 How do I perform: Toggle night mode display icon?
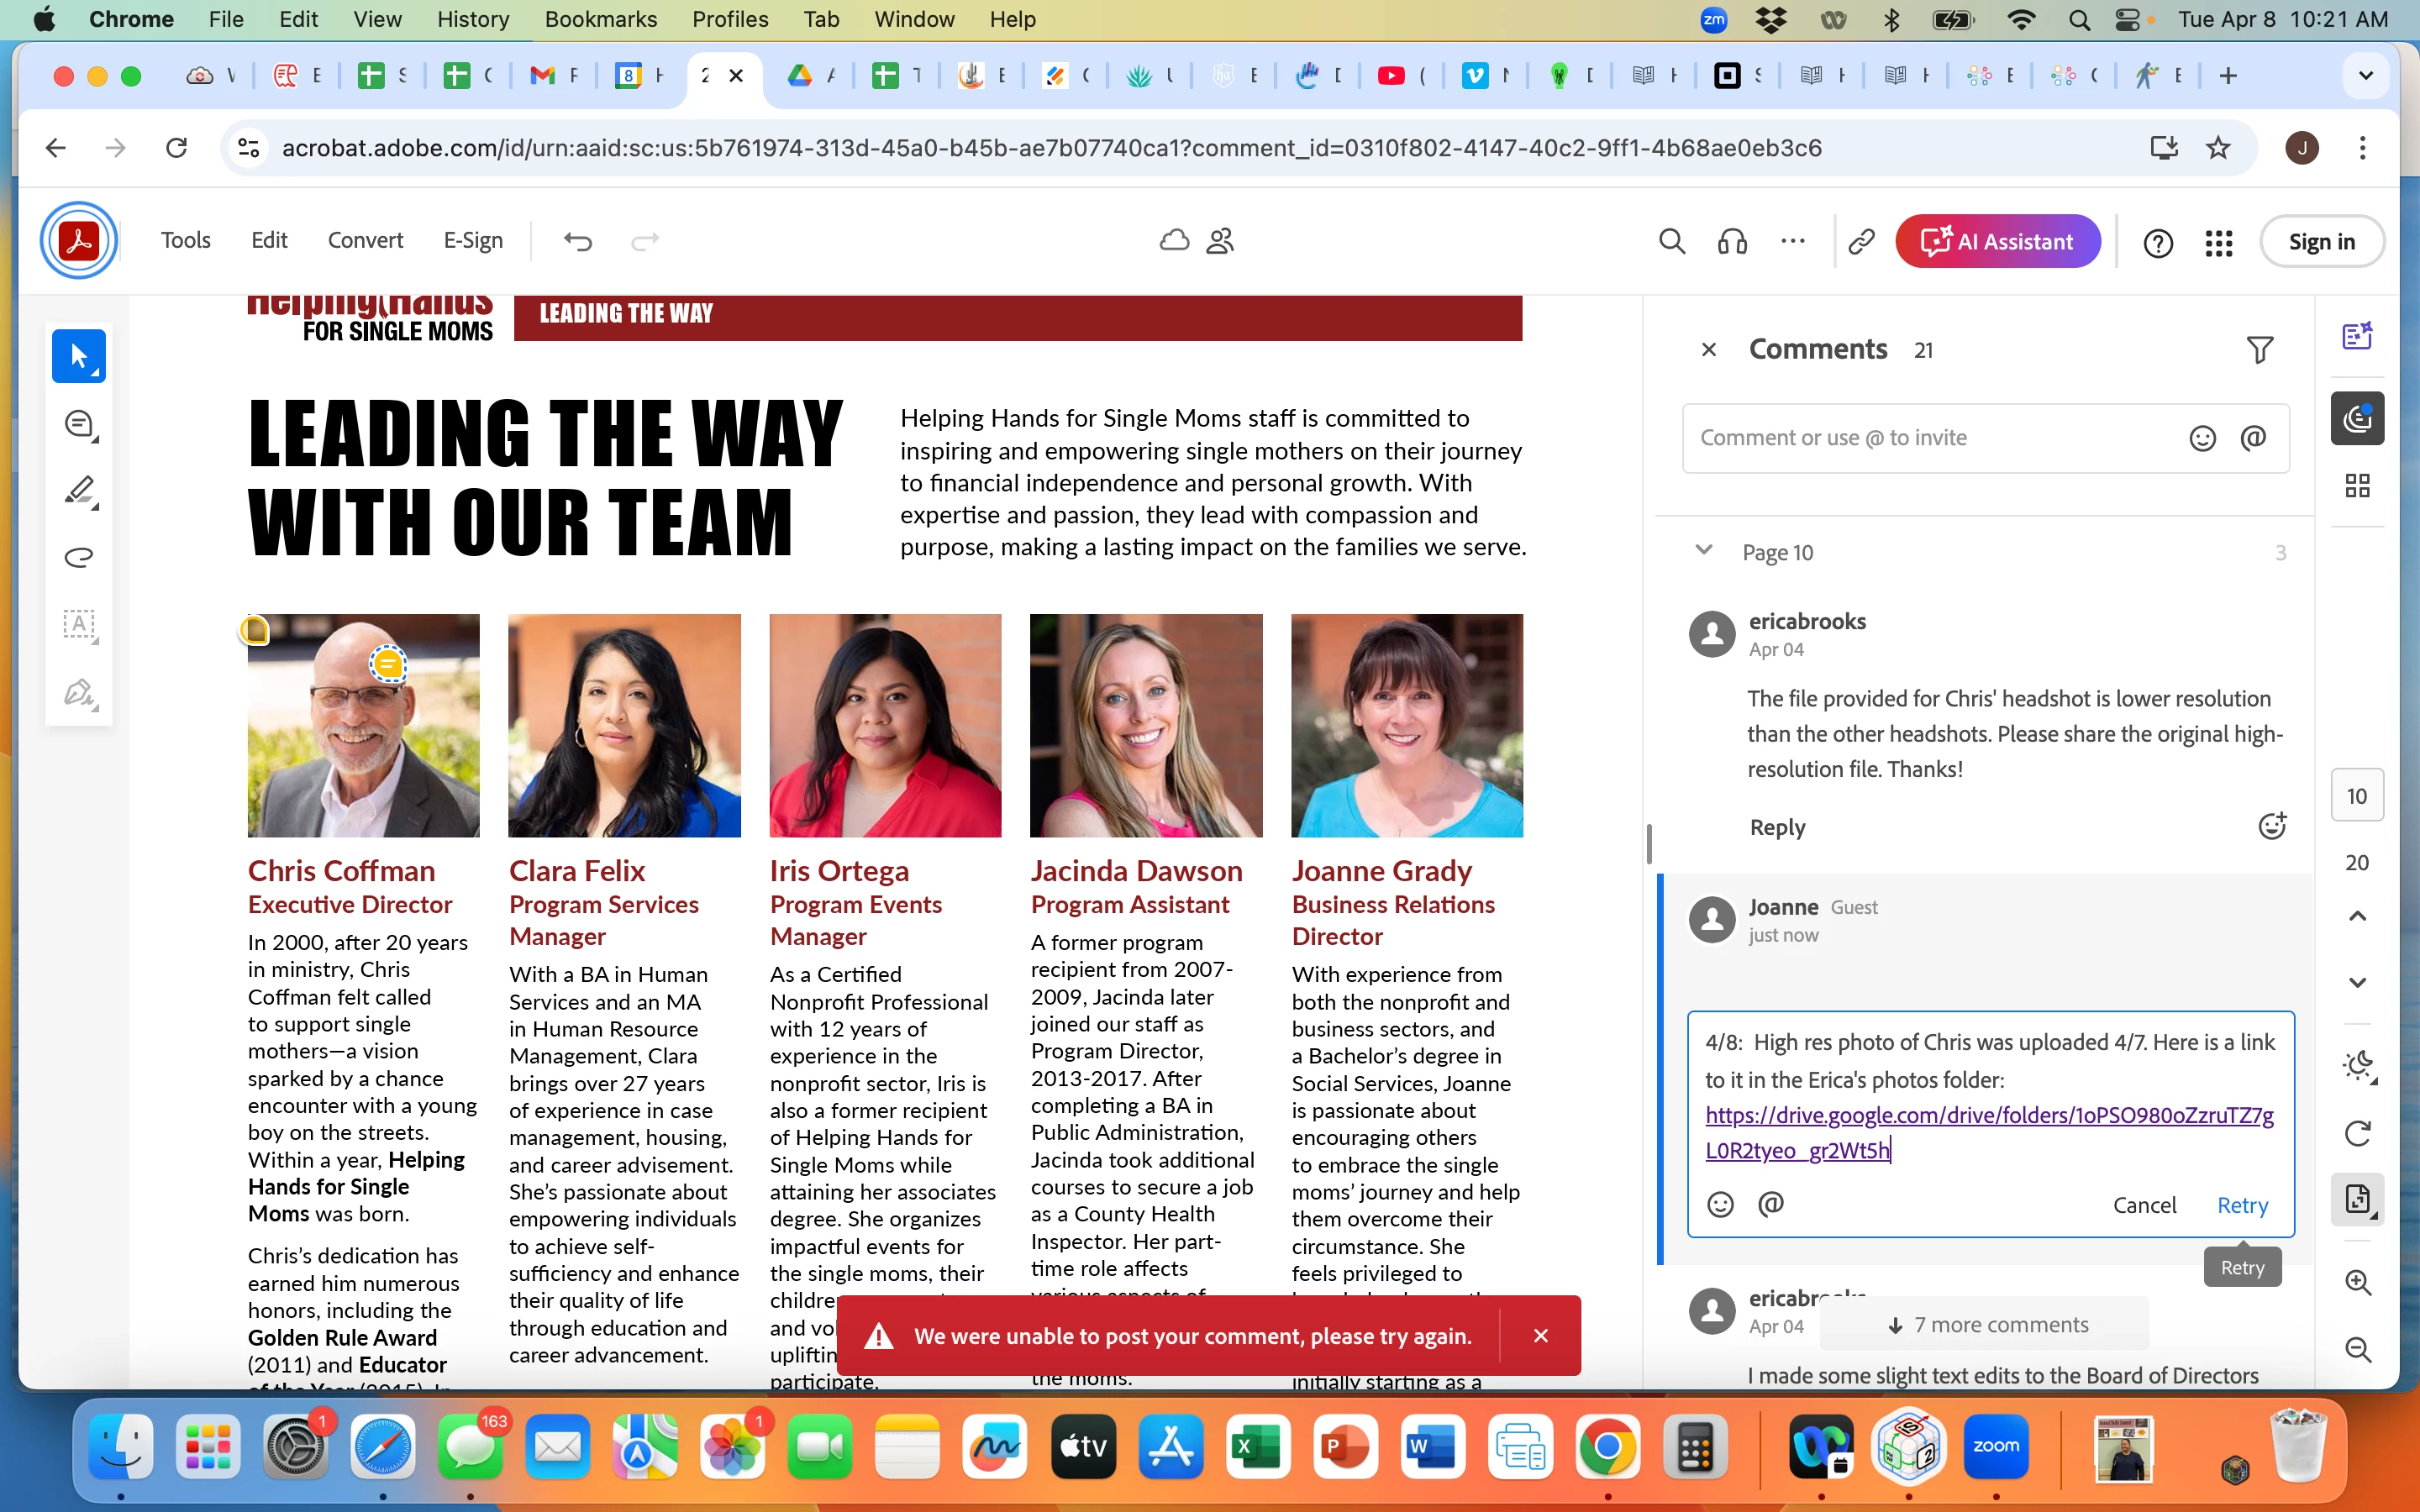(x=2357, y=1066)
